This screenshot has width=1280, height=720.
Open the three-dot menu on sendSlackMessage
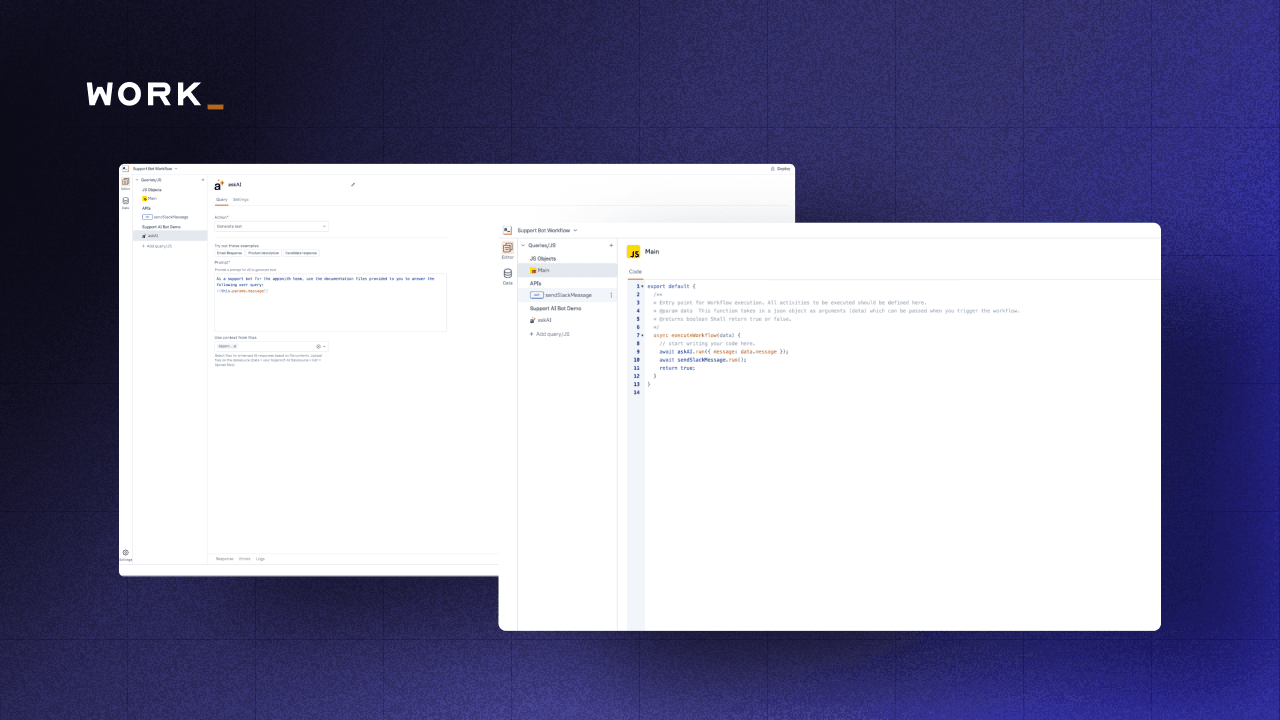(x=611, y=295)
